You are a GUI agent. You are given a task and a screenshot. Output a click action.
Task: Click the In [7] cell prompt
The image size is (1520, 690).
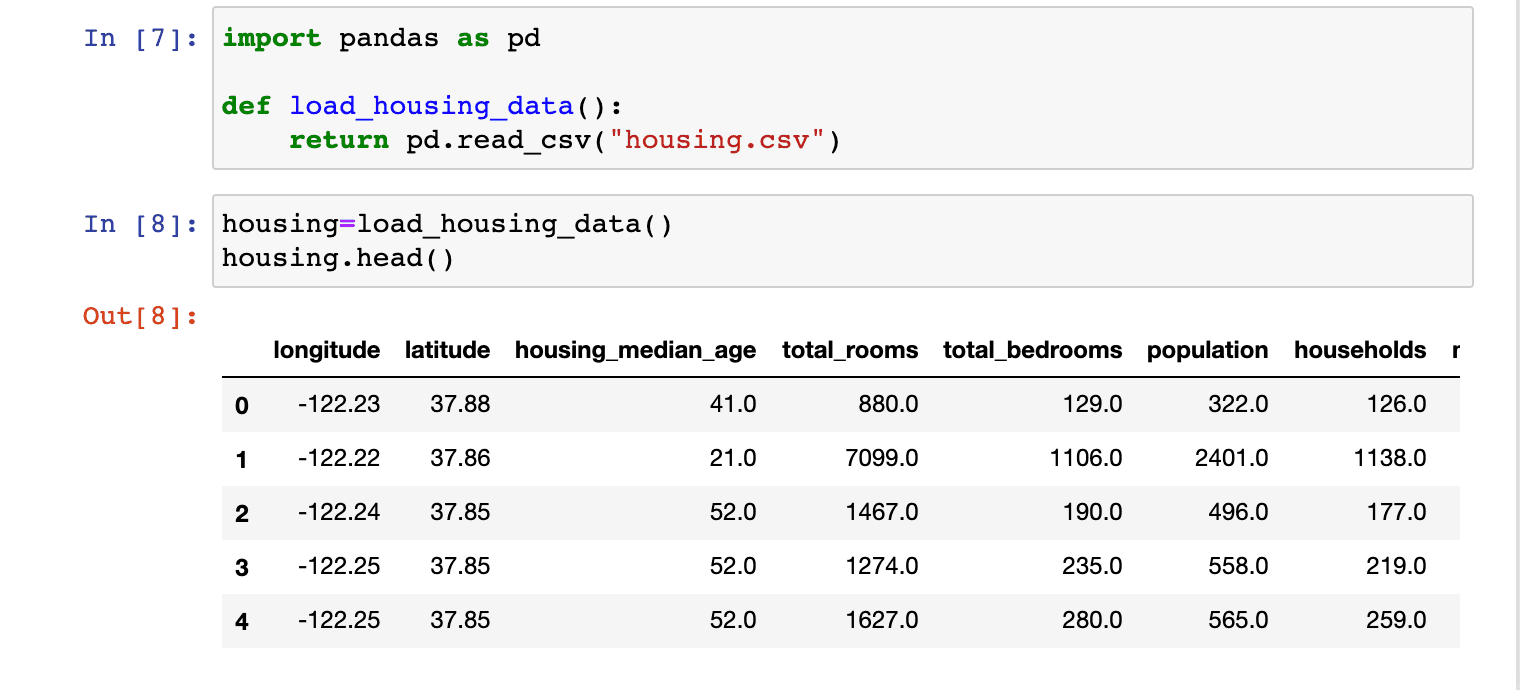pyautogui.click(x=139, y=39)
